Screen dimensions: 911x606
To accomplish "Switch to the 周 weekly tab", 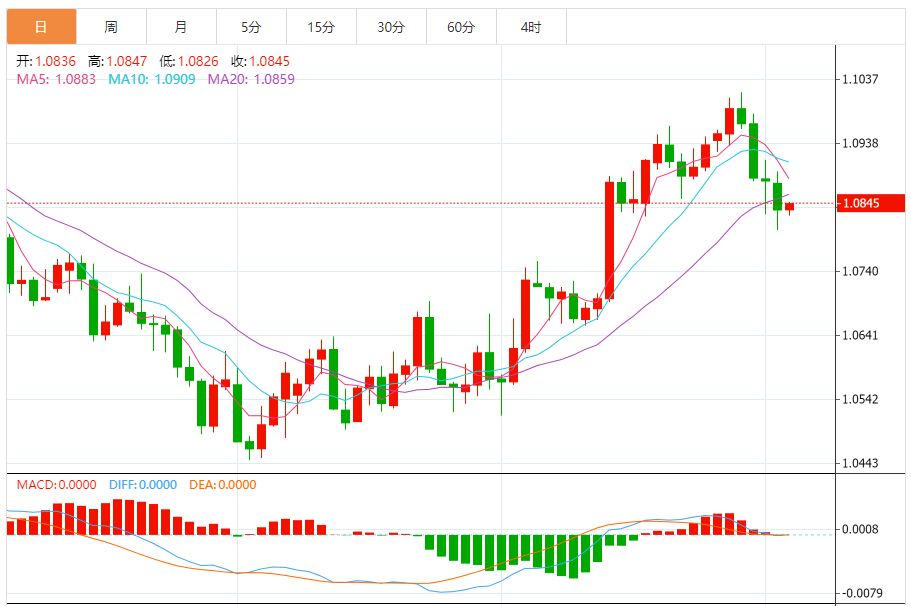I will [x=111, y=27].
